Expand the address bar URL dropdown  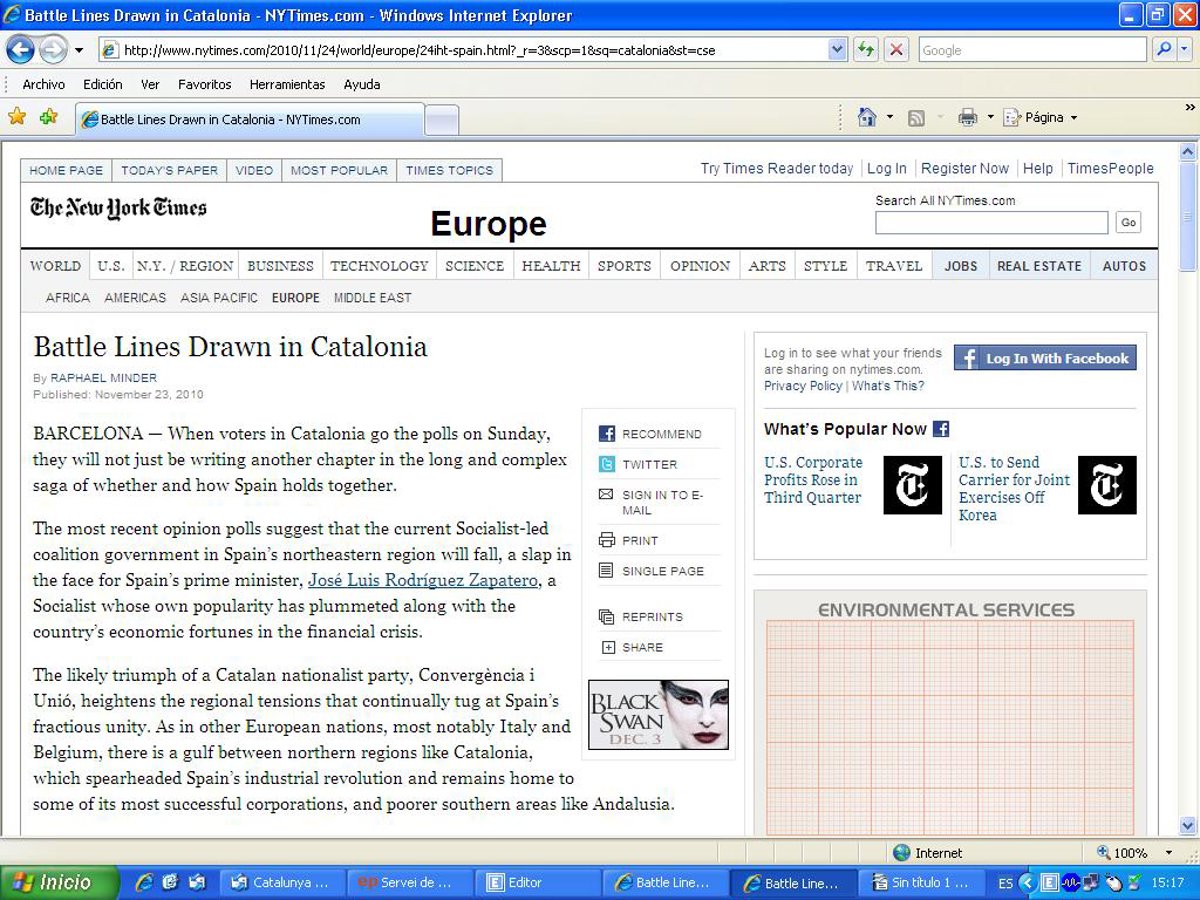click(838, 50)
